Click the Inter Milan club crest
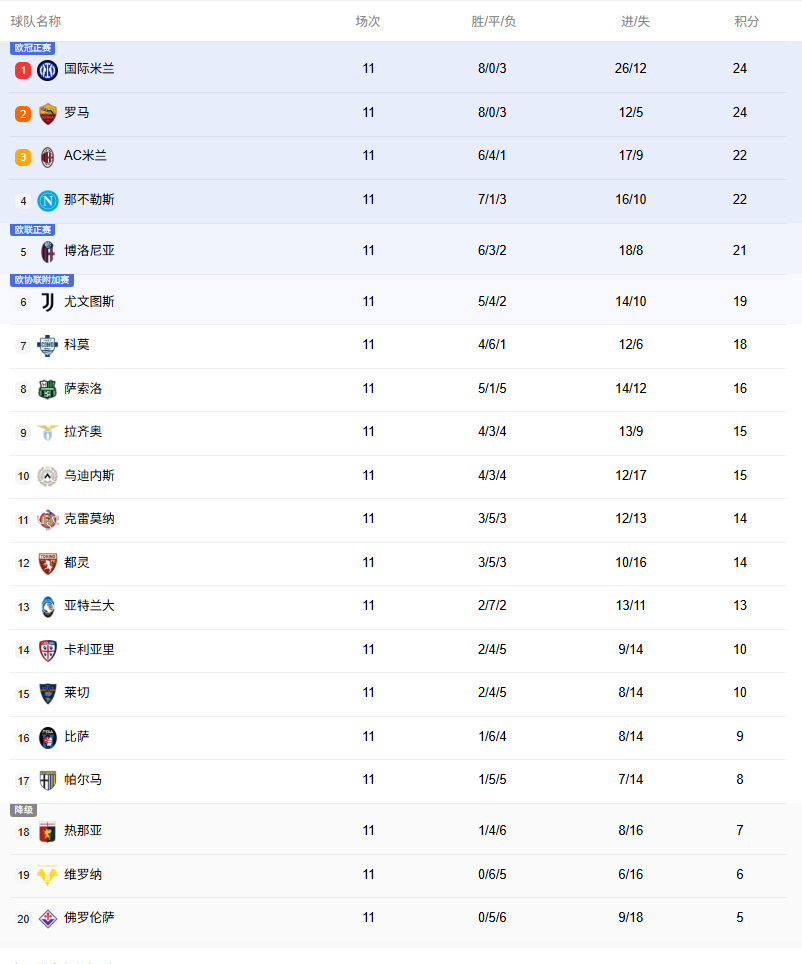 pos(48,70)
